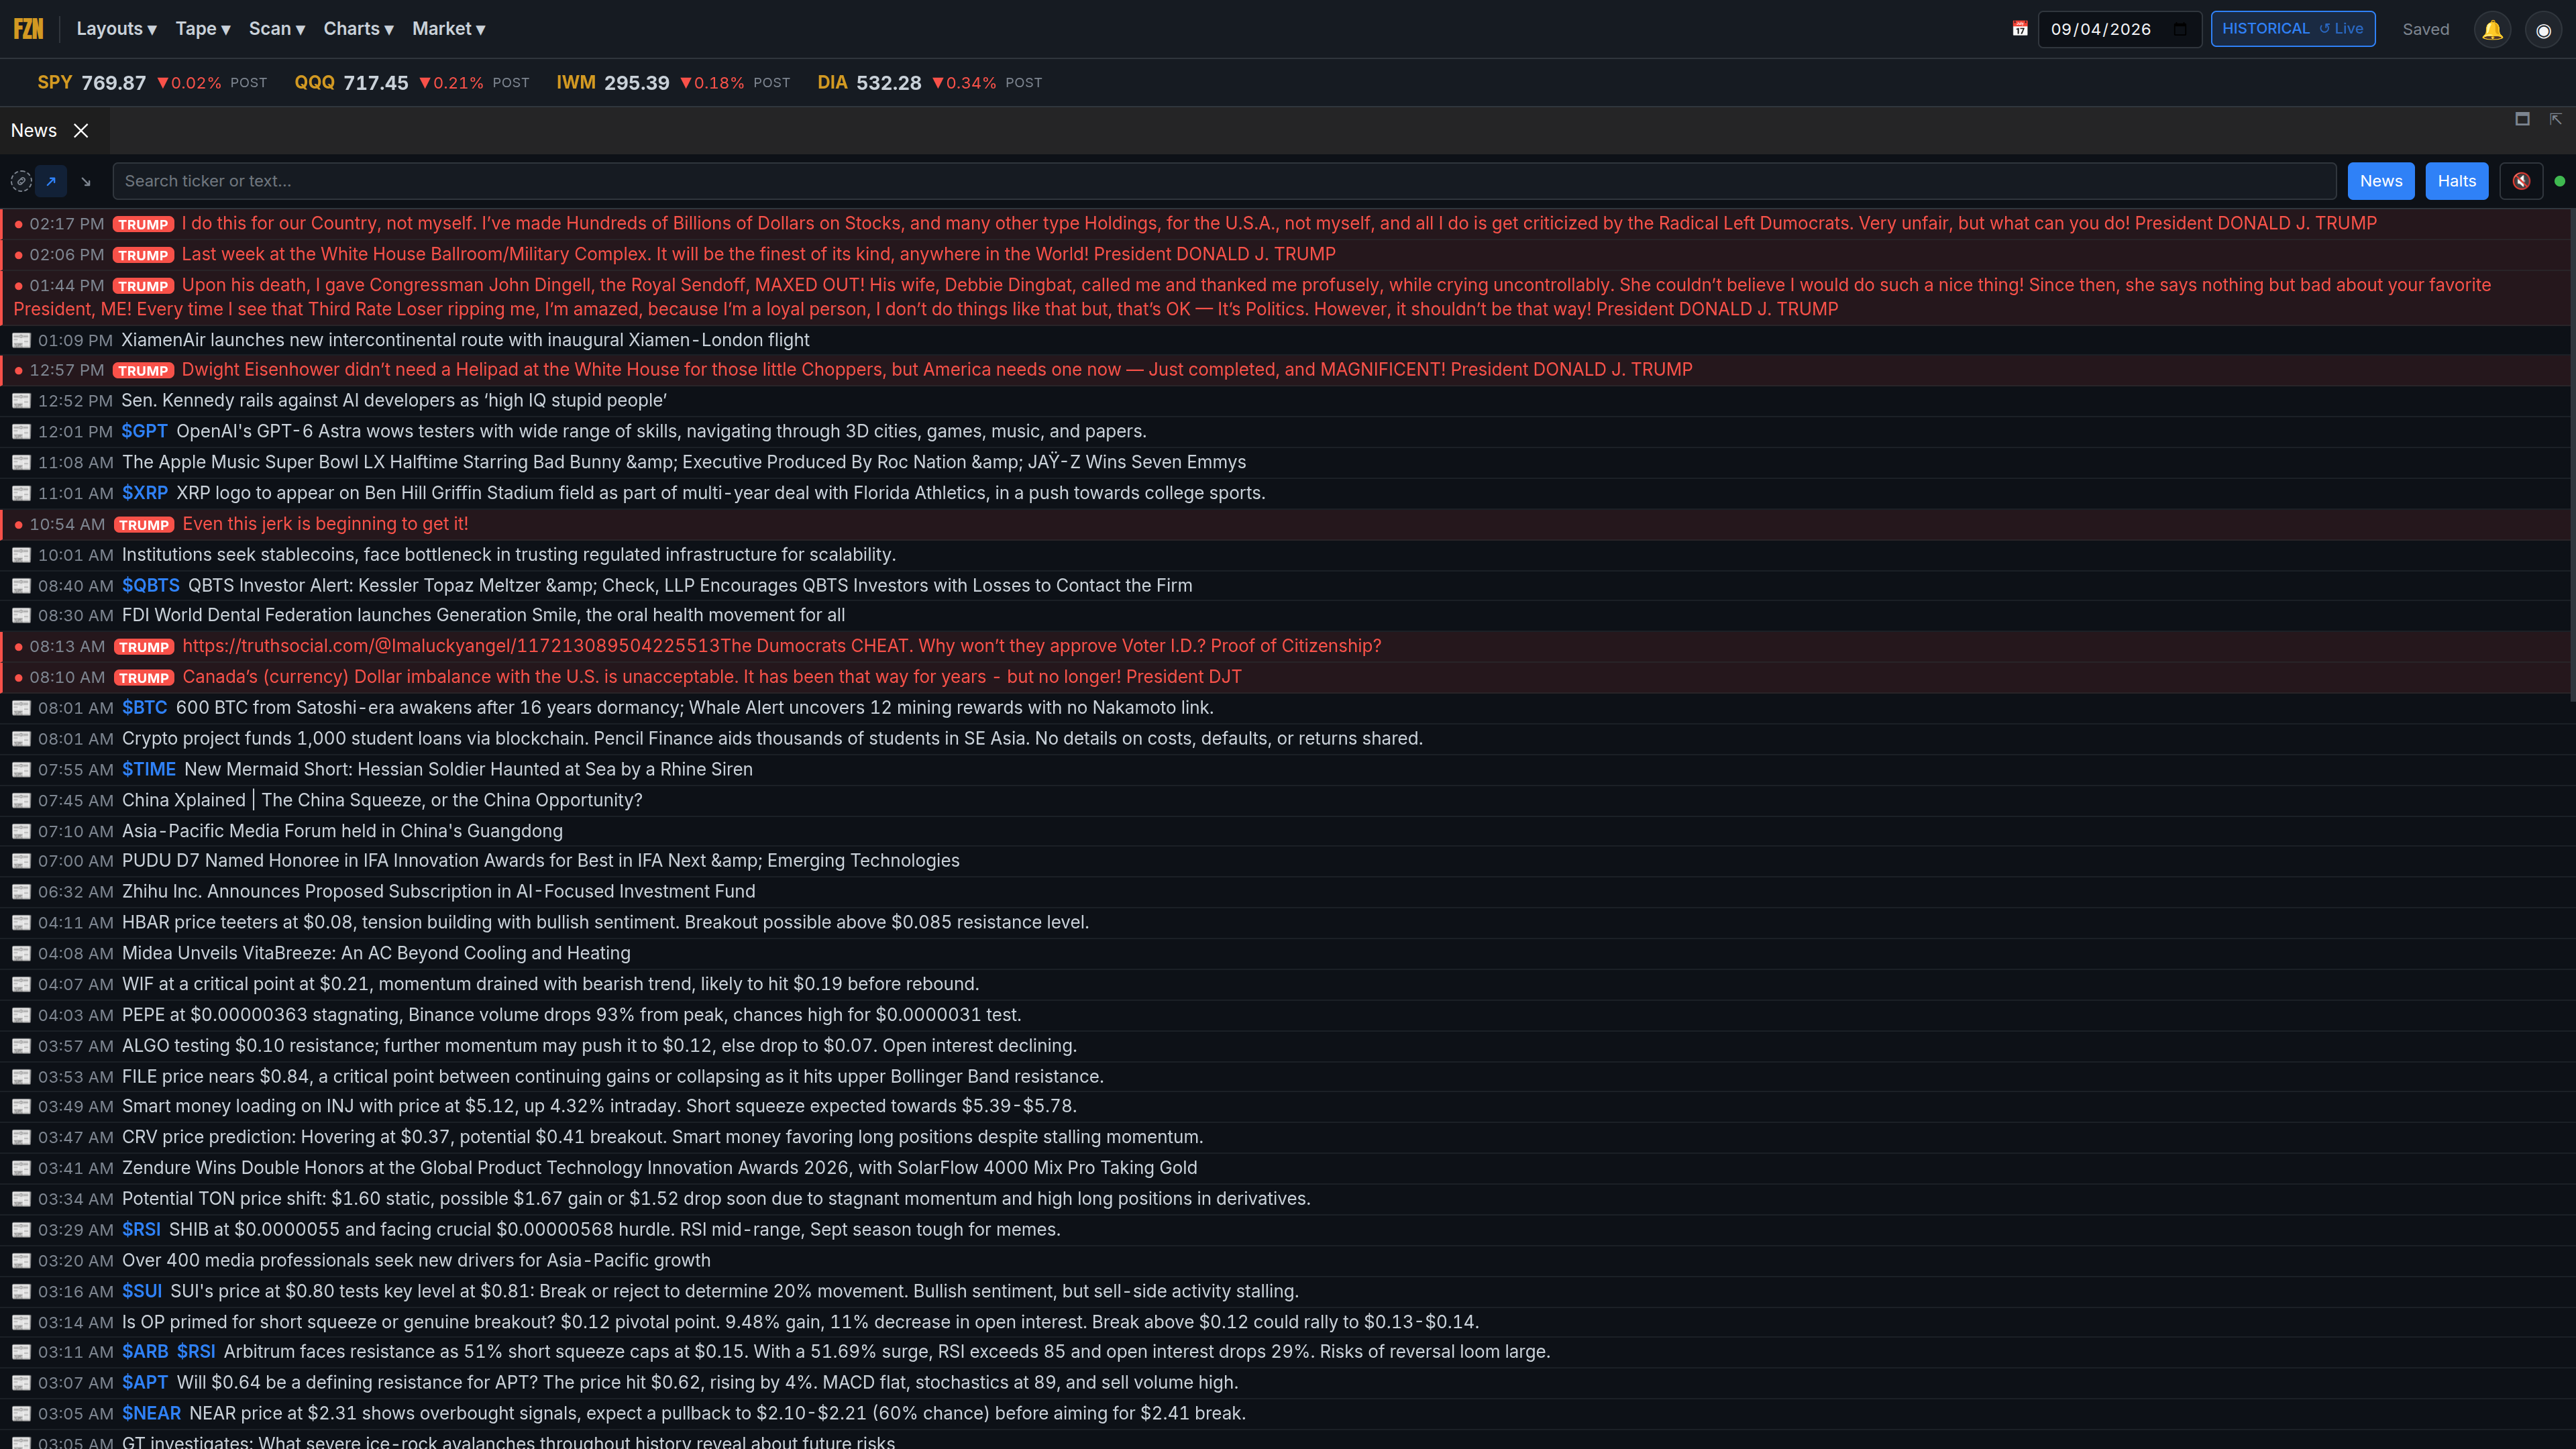Click the $XRP ticker link
Viewport: 2576px width, 1449px height.
145,493
